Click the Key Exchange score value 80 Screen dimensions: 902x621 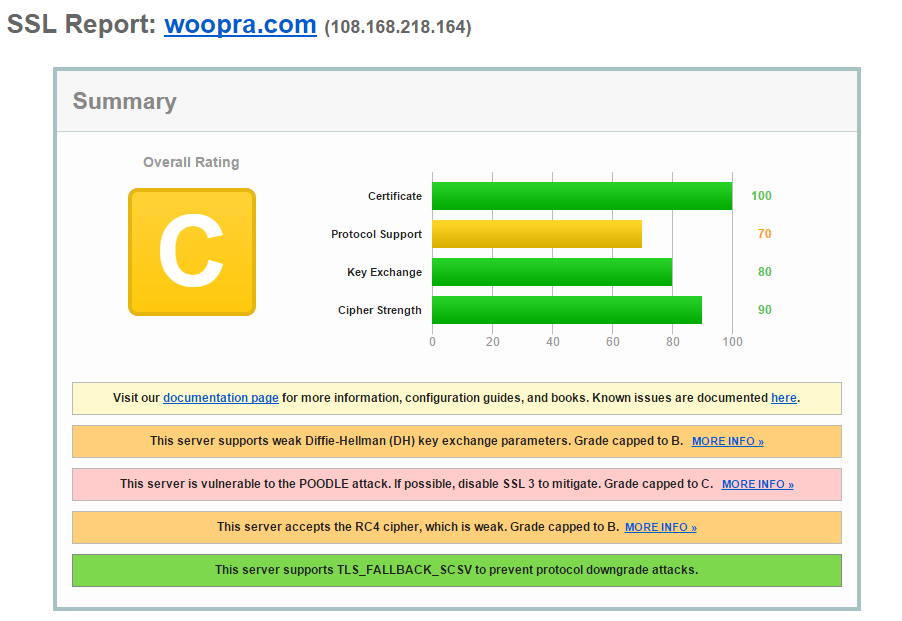click(x=764, y=272)
